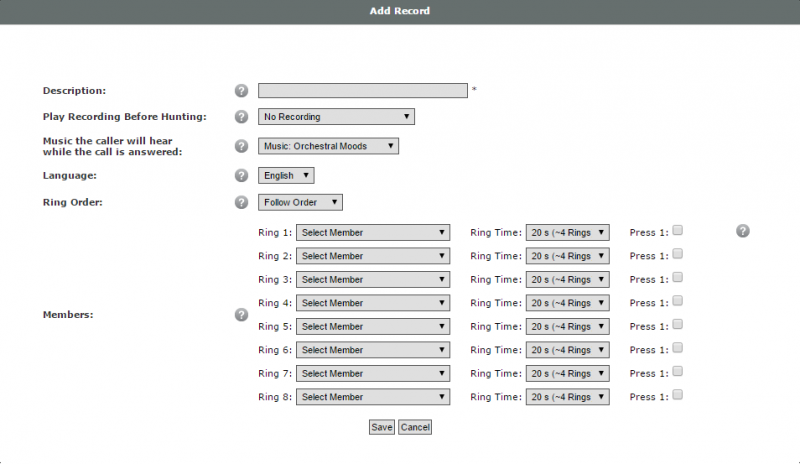Toggle Press 1 checkbox for Ring 8

click(x=678, y=395)
